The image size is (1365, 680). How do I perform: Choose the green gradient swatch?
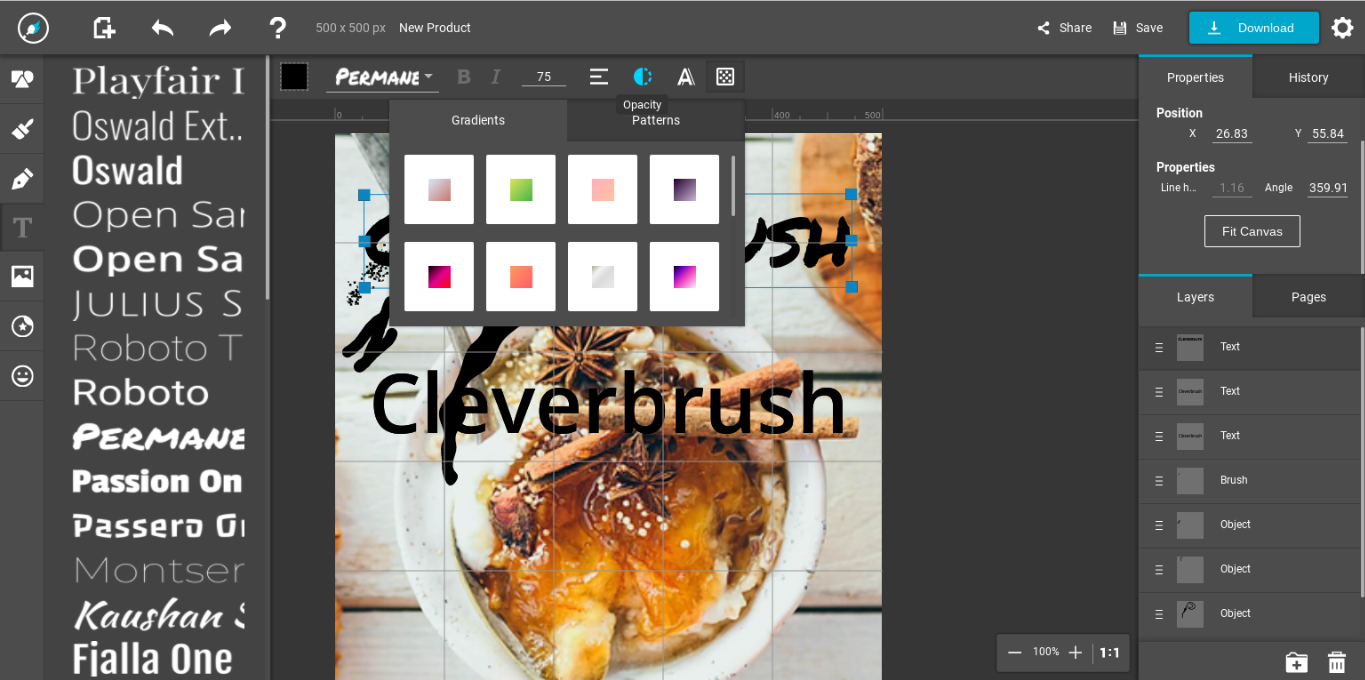[x=521, y=189]
